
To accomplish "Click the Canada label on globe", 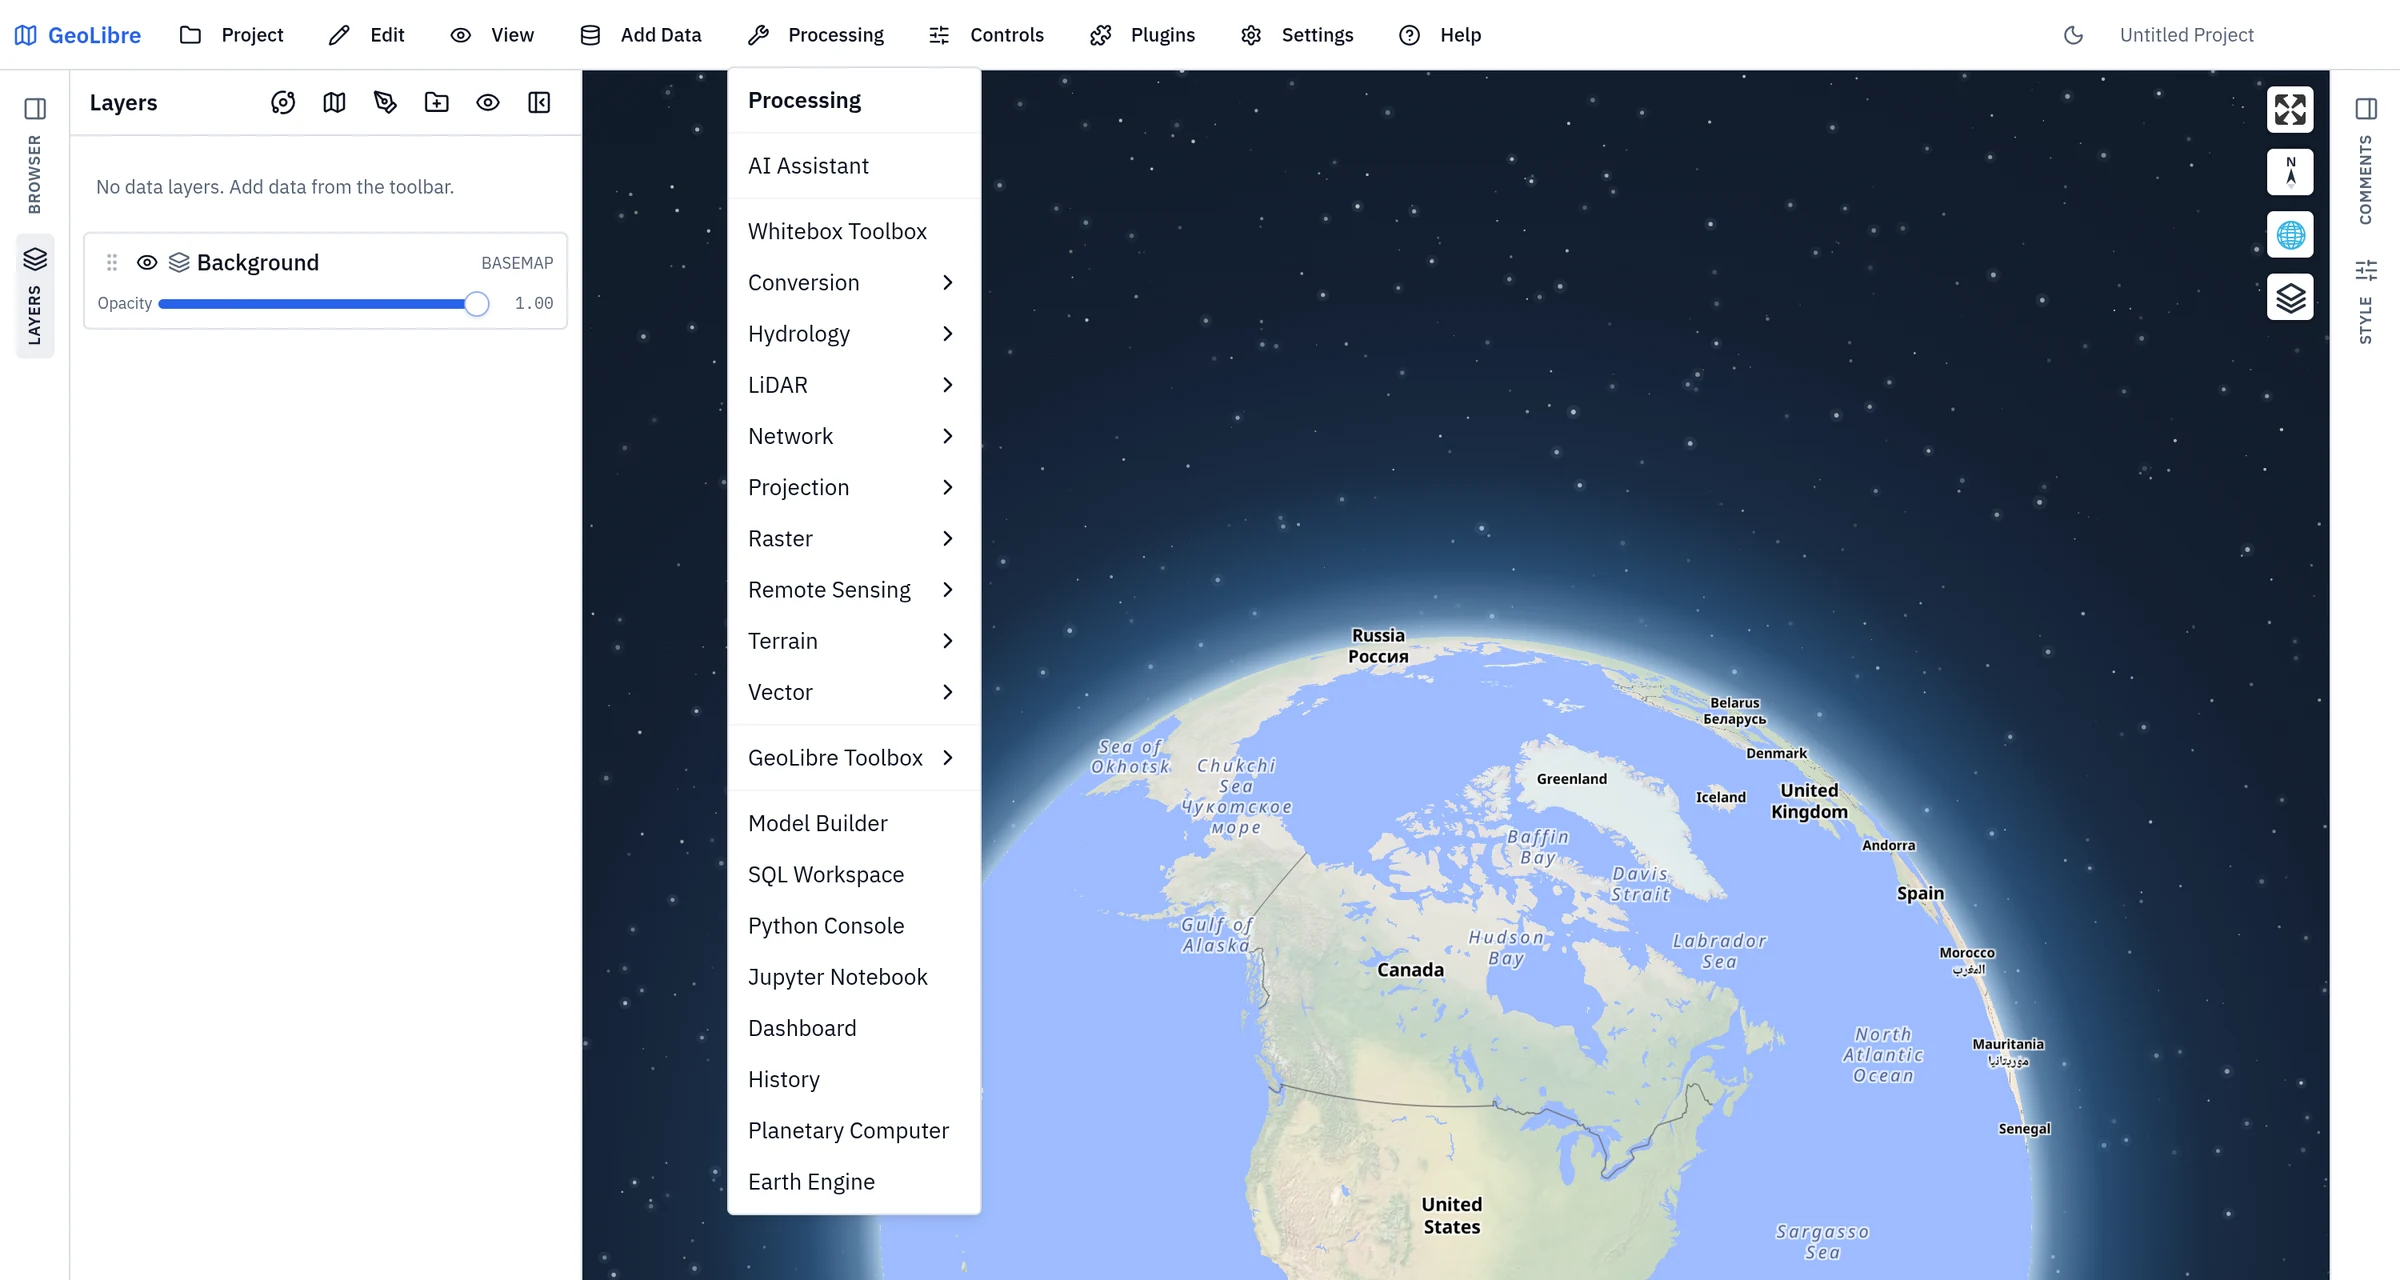I will [1410, 970].
